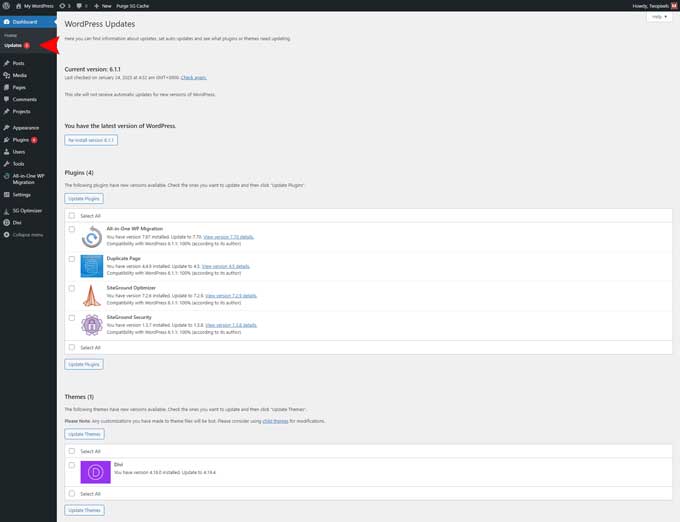Viewport: 680px width, 522px height.
Task: Click Update Themes button below theme list
Action: coord(84,510)
